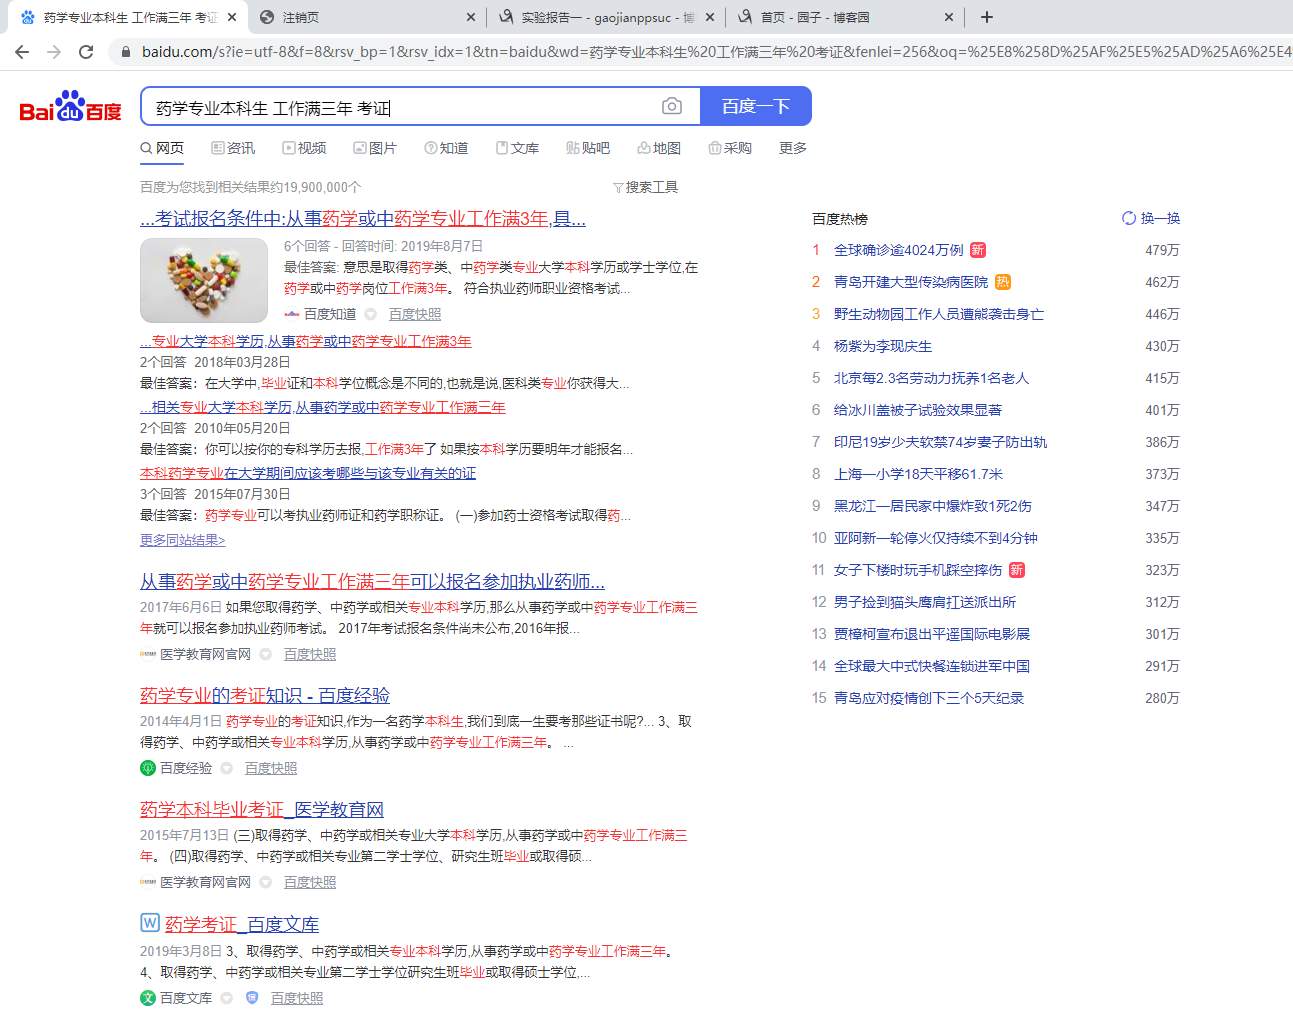The image size is (1293, 1028).
Task: Open 搜索工具 search tools
Action: (x=646, y=187)
